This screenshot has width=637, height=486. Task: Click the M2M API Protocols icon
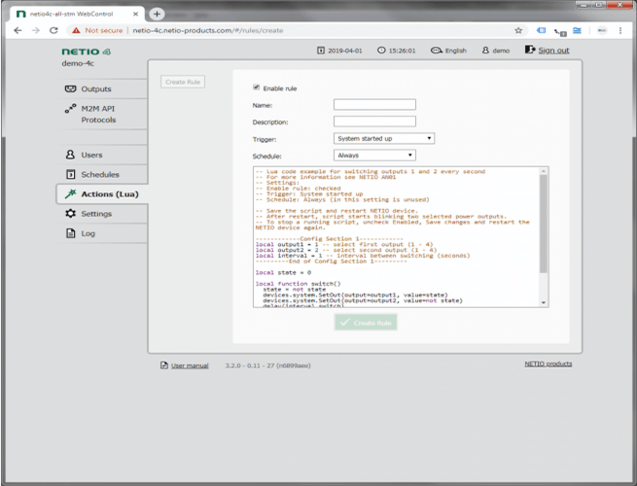(x=70, y=108)
